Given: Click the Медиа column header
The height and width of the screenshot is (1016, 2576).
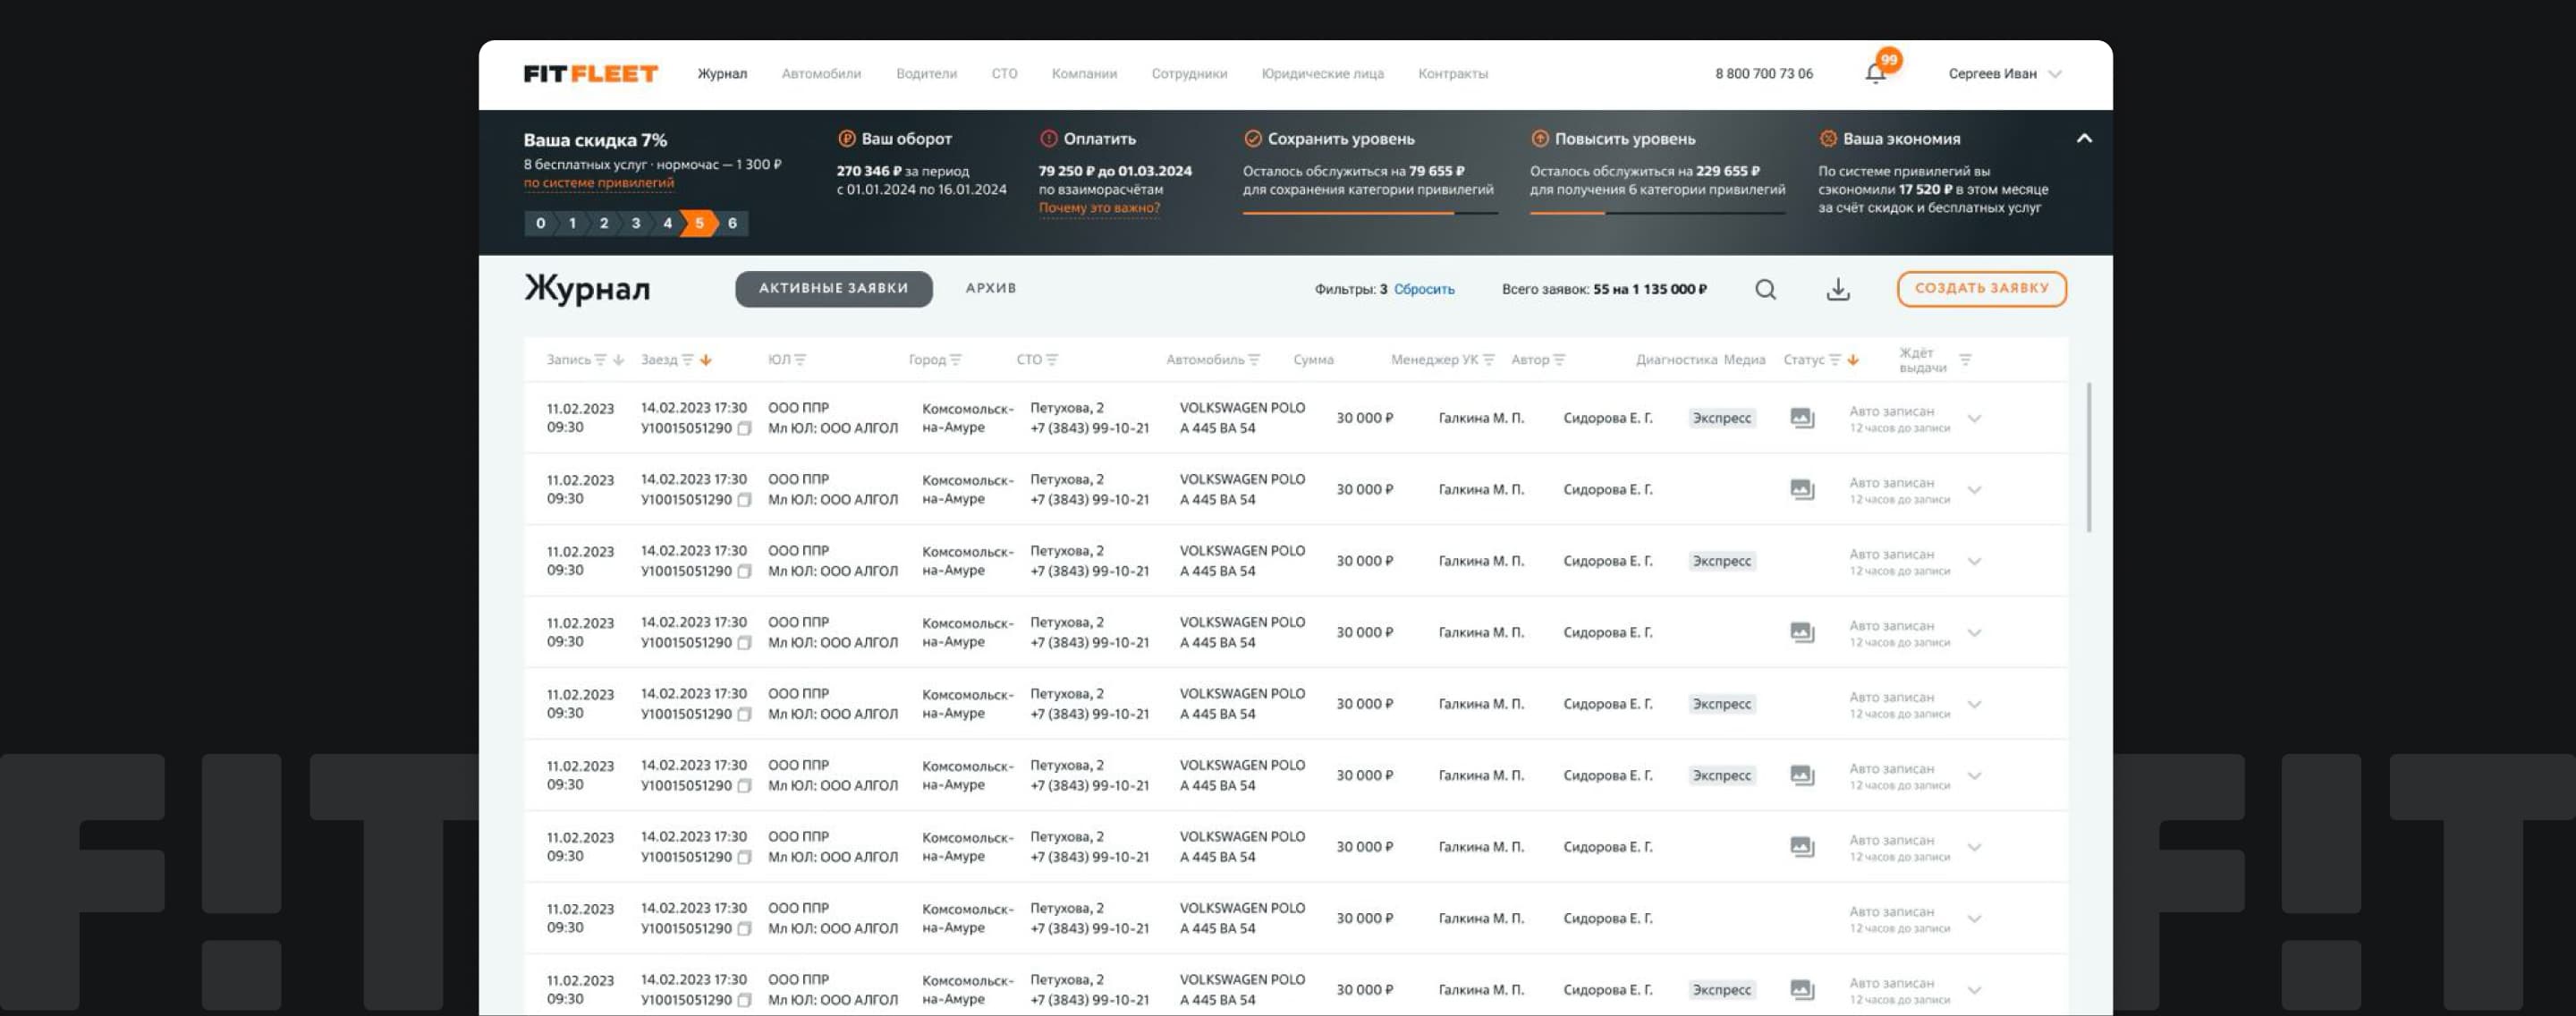Looking at the screenshot, I should [1744, 360].
